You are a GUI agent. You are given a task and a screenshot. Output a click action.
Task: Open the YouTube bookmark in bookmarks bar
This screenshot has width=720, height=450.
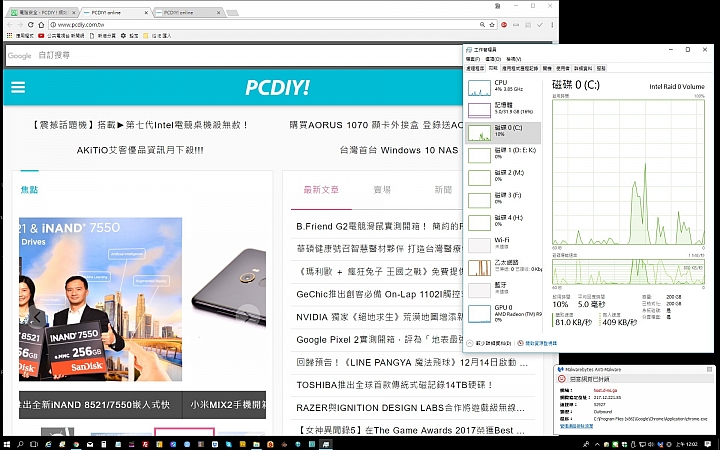point(61,35)
